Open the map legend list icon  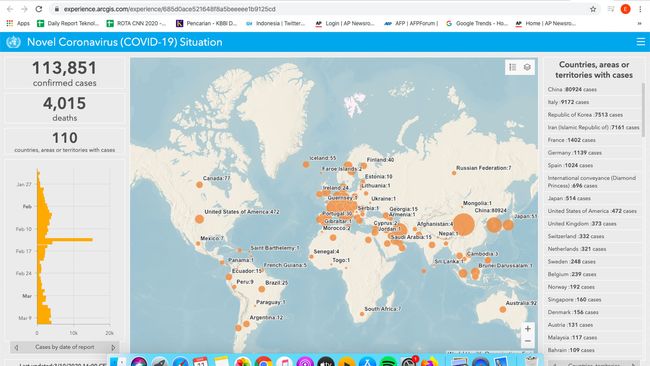click(x=513, y=67)
